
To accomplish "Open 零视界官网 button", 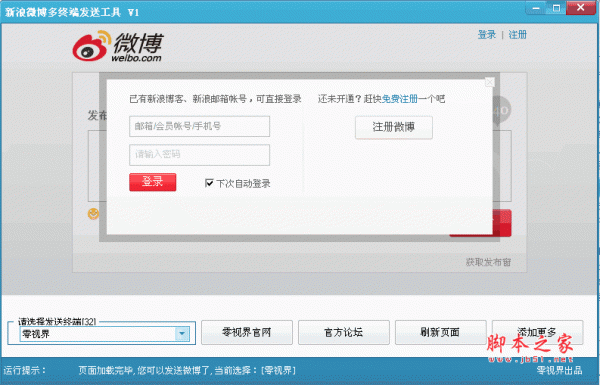I will 247,332.
